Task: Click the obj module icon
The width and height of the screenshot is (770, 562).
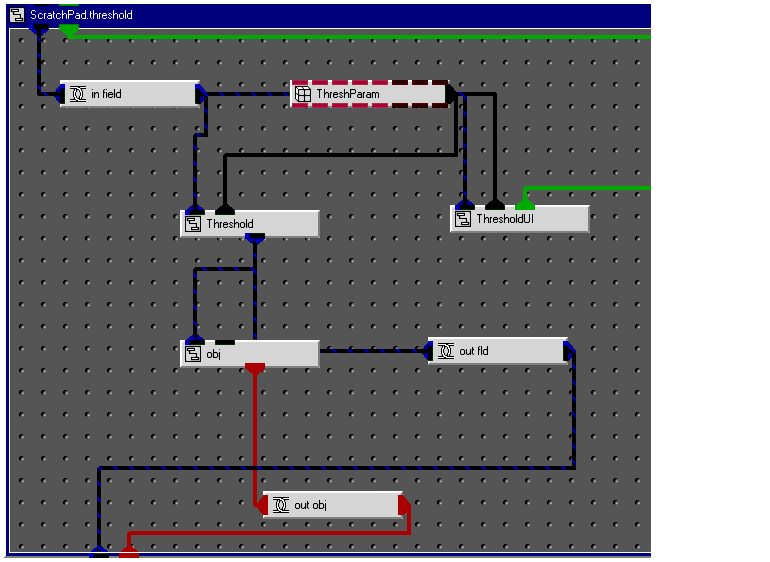Action: (x=194, y=354)
